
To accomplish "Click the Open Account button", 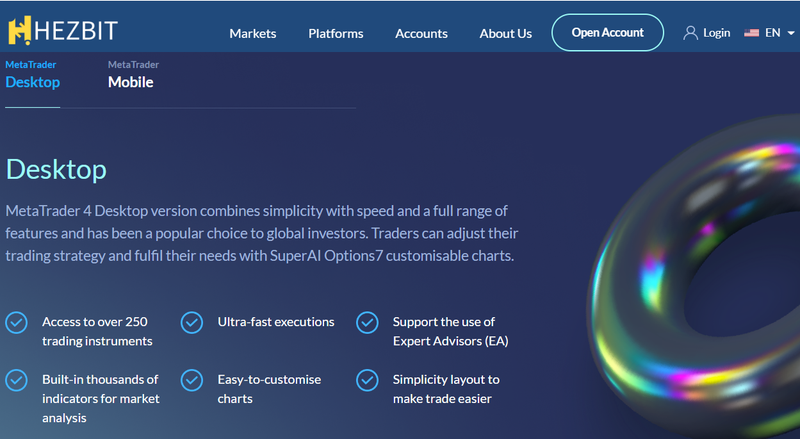I will (608, 33).
